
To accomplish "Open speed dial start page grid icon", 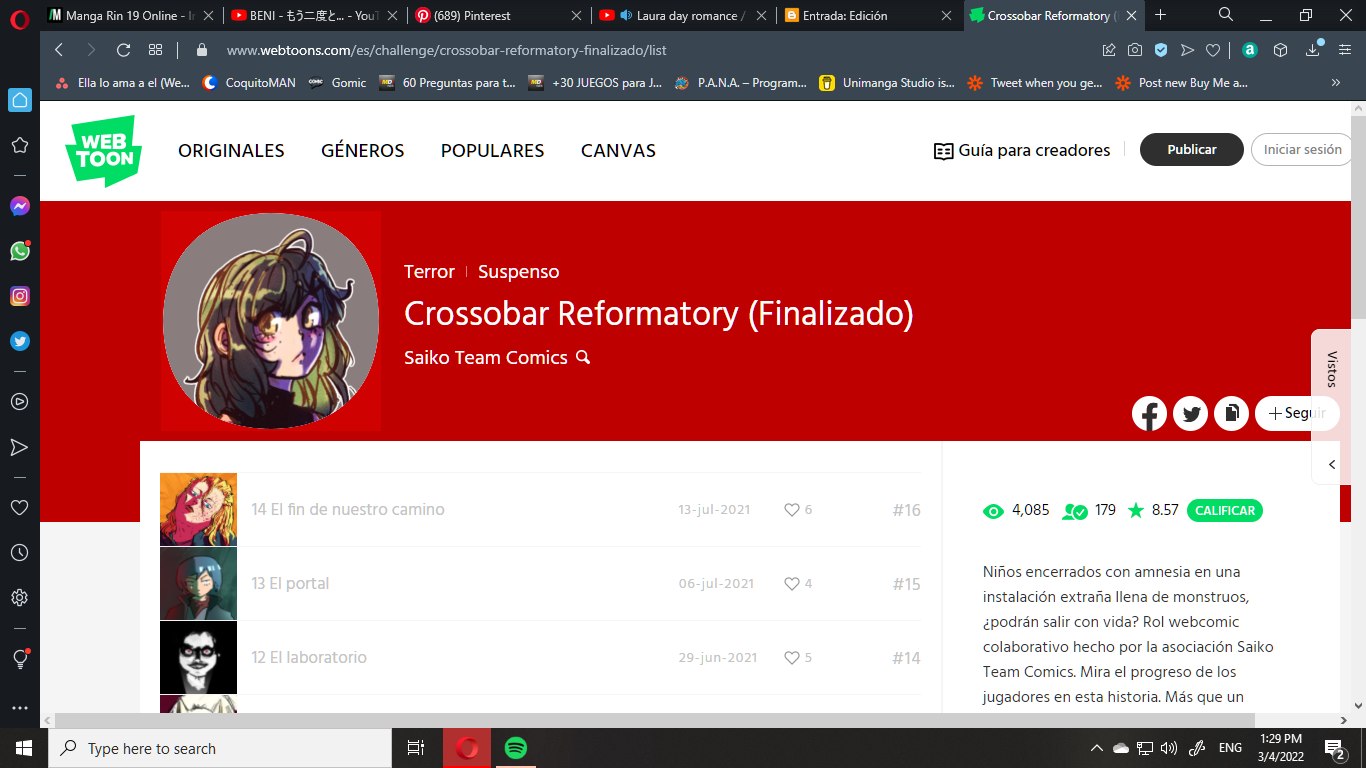I will pos(155,50).
